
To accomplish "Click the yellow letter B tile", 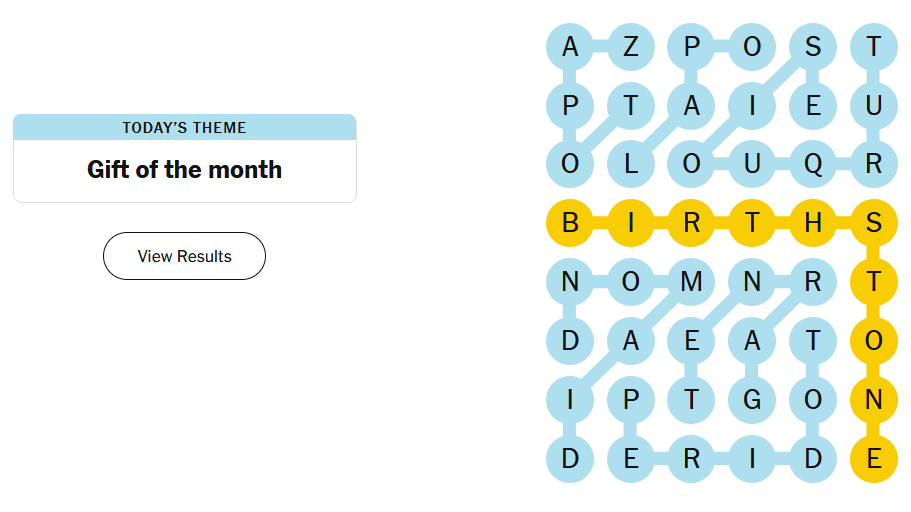I will [570, 223].
